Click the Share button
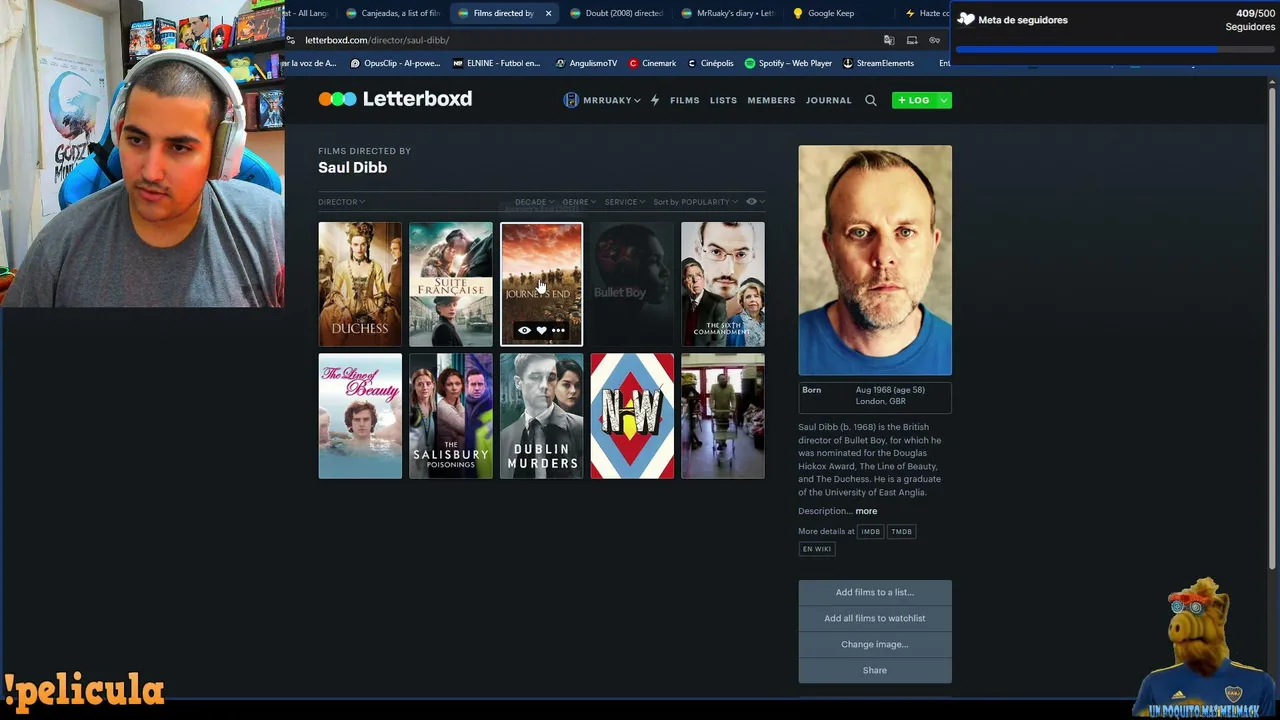The width and height of the screenshot is (1280, 720). point(875,670)
